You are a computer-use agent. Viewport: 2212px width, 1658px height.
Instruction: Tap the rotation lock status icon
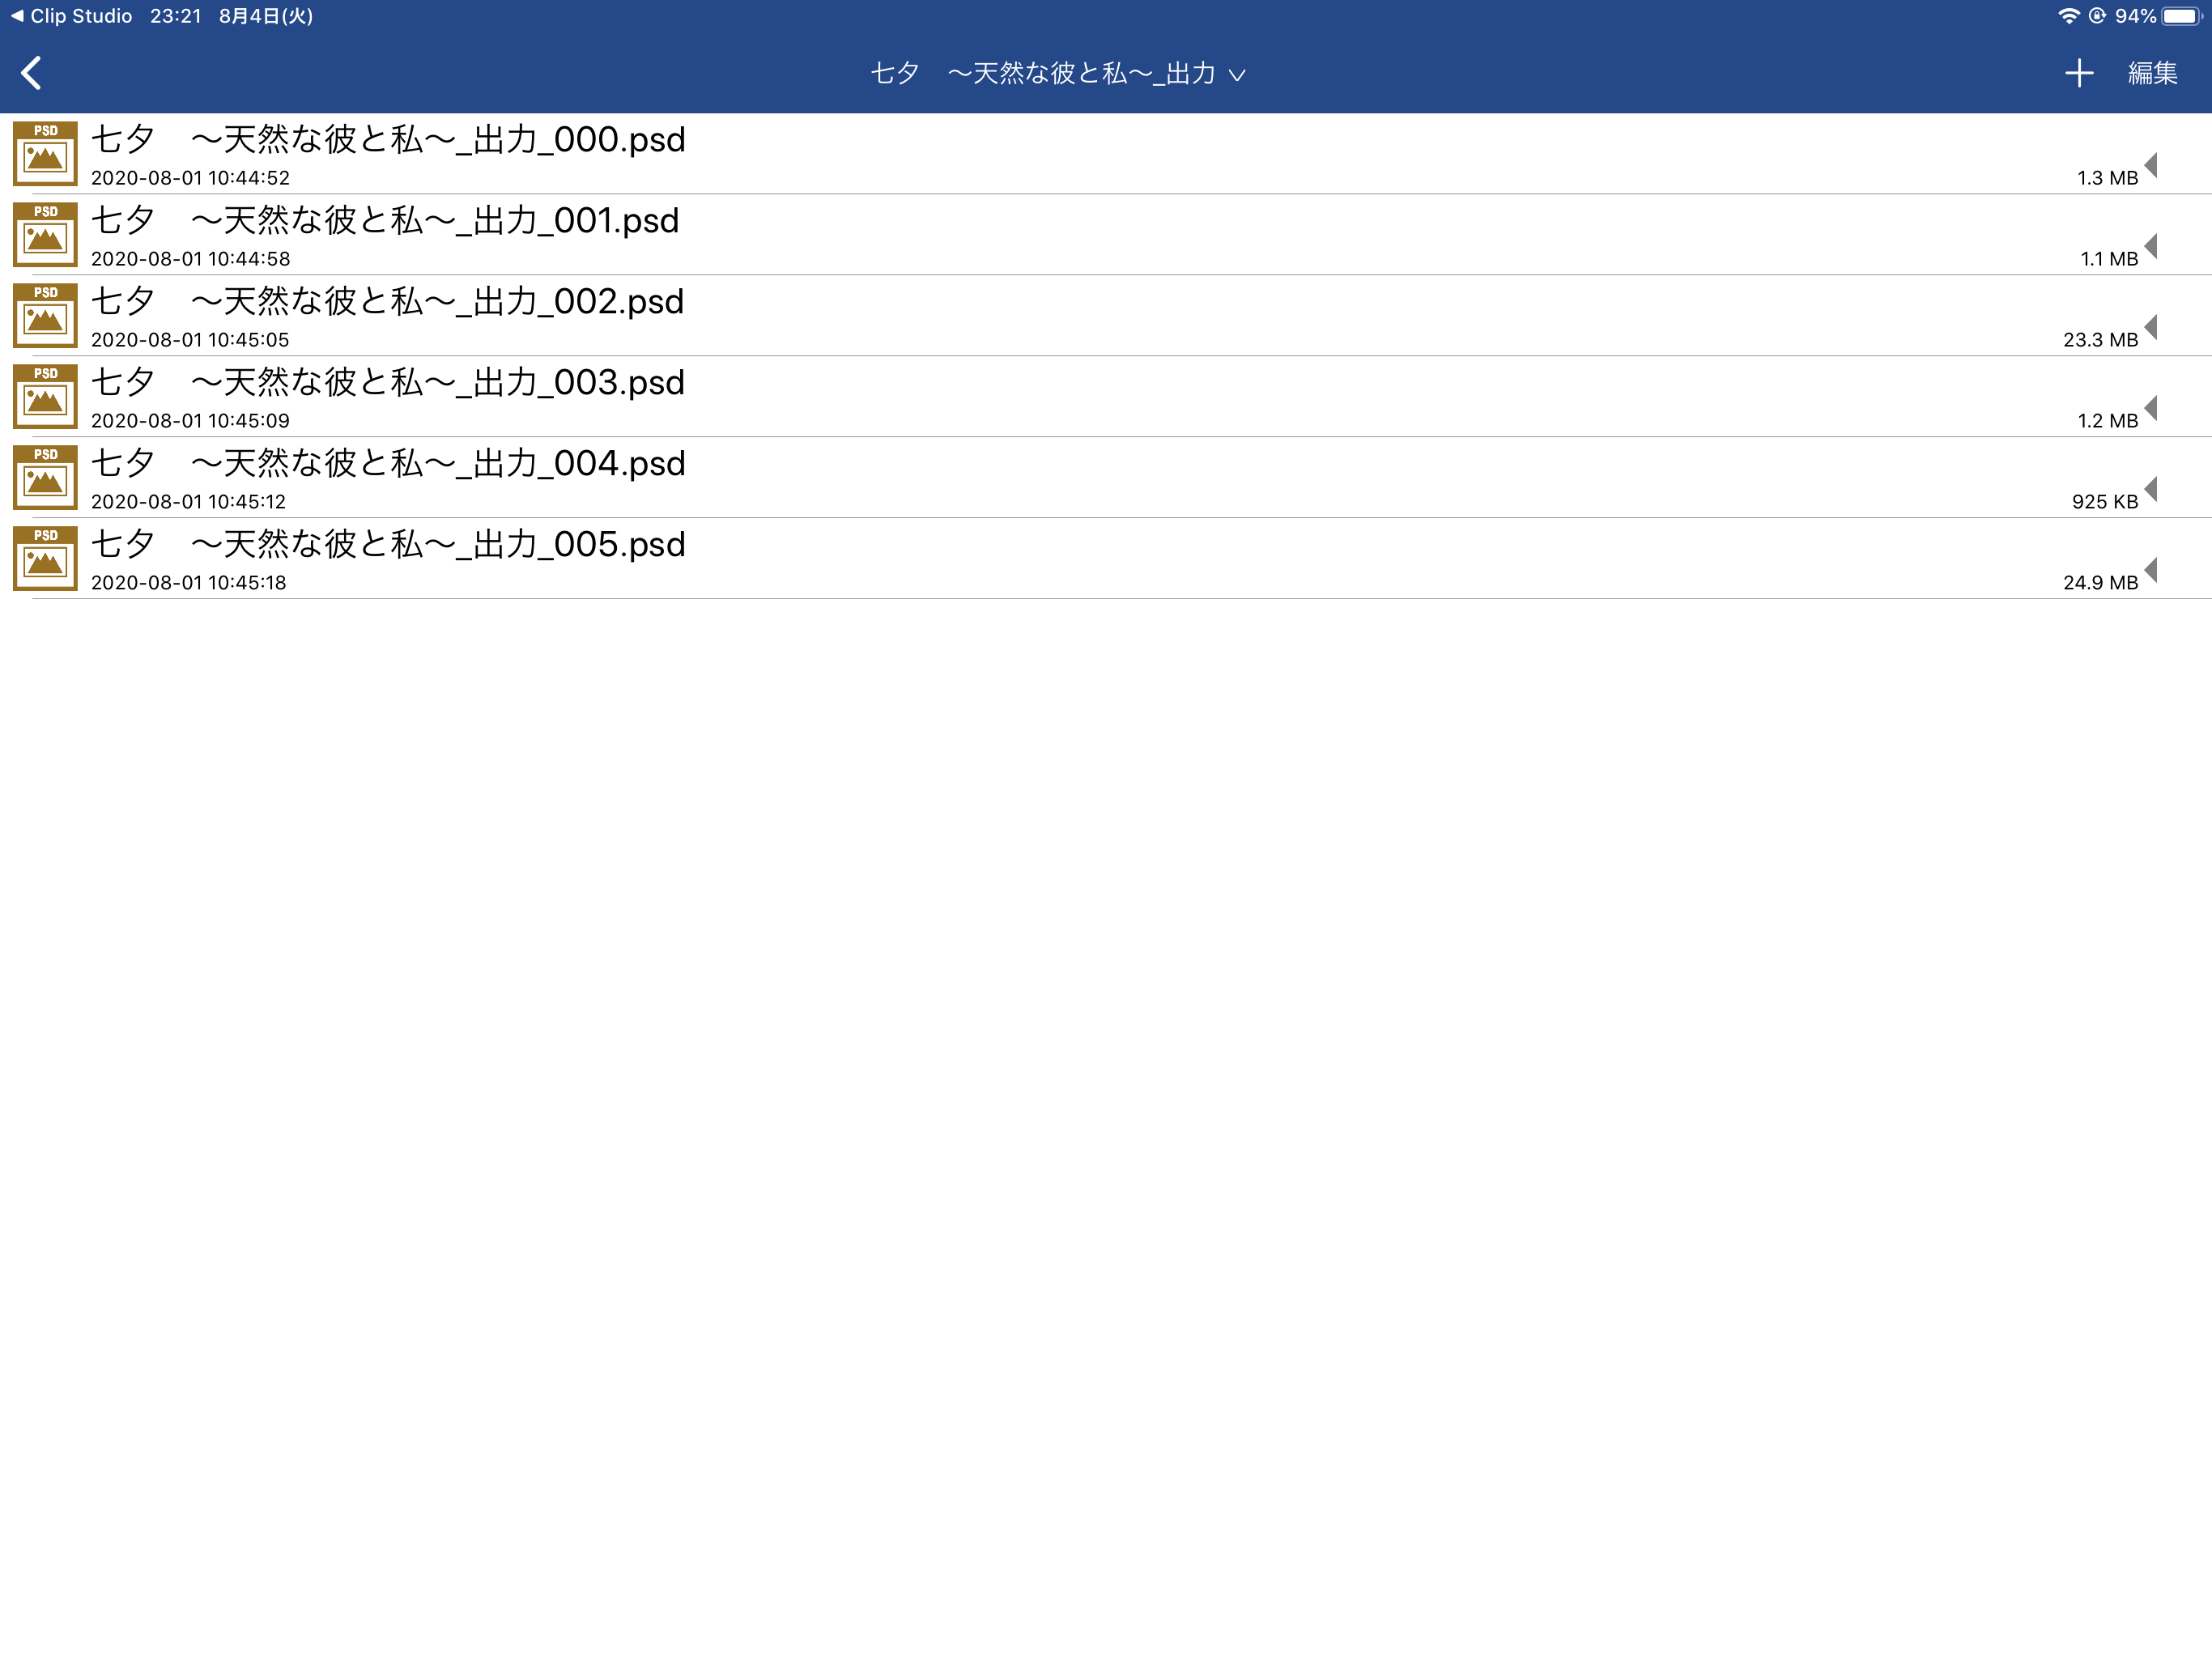click(x=2097, y=16)
